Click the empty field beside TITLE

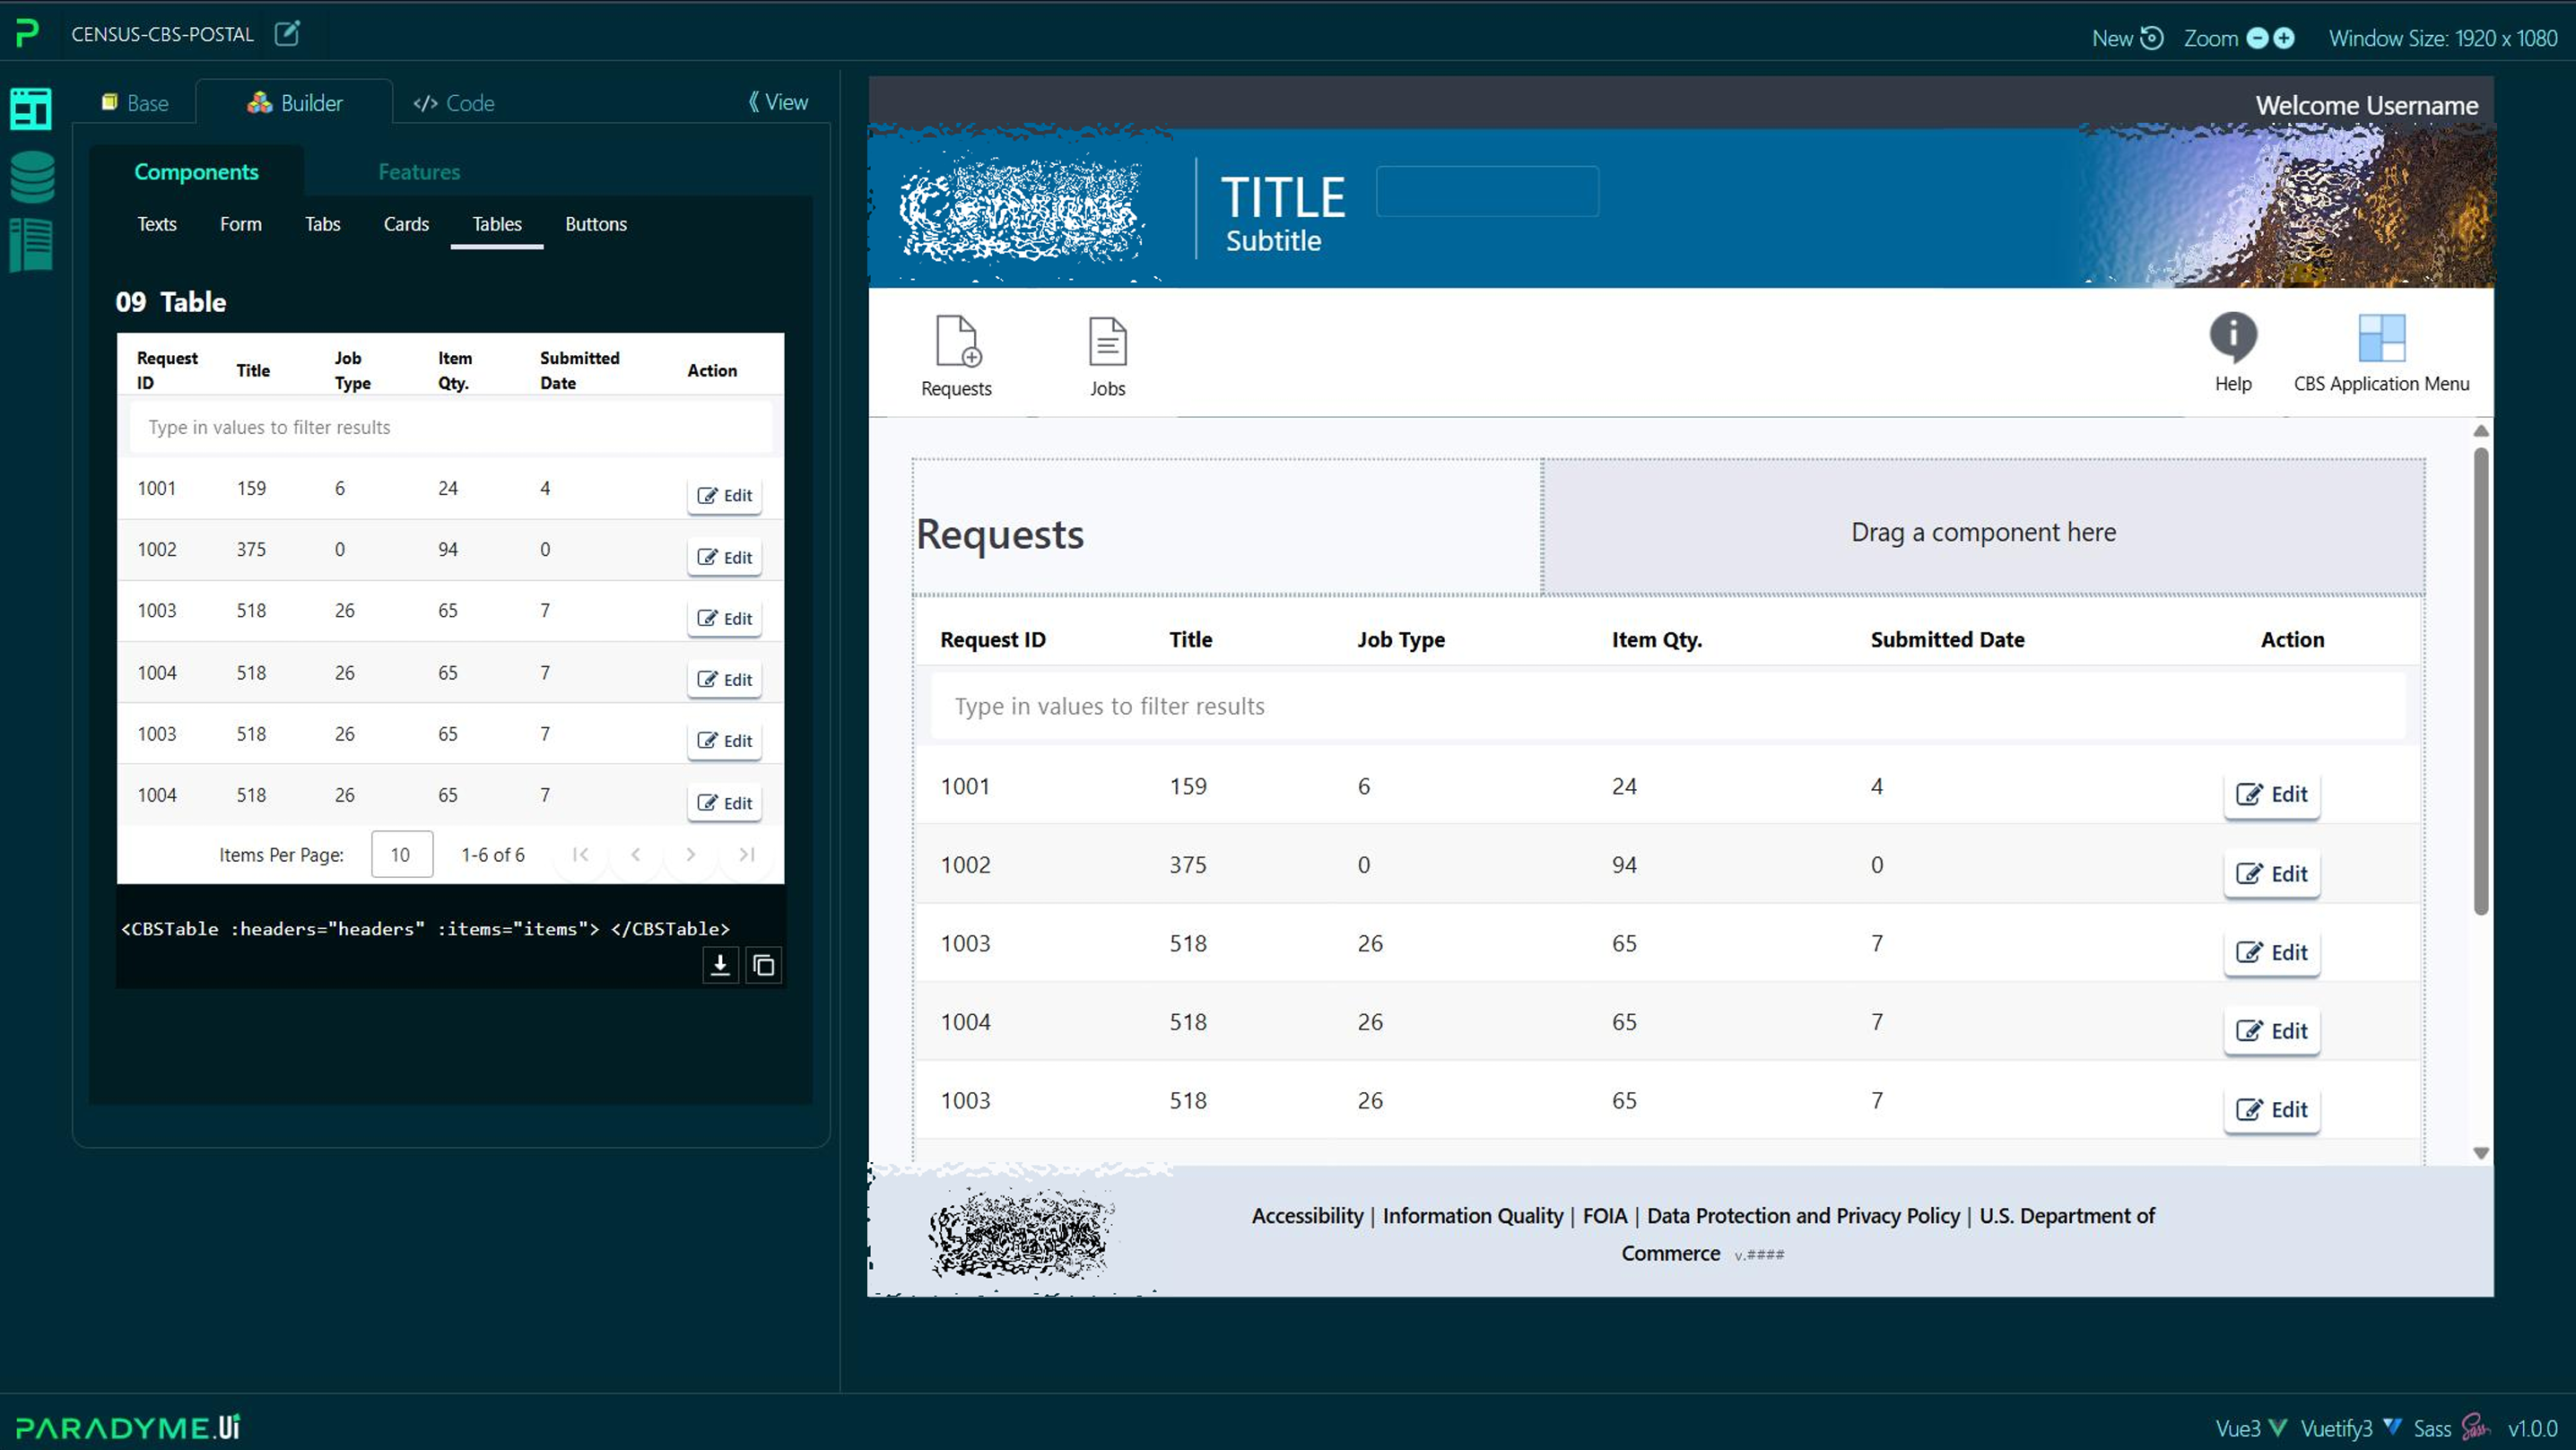tap(1487, 191)
